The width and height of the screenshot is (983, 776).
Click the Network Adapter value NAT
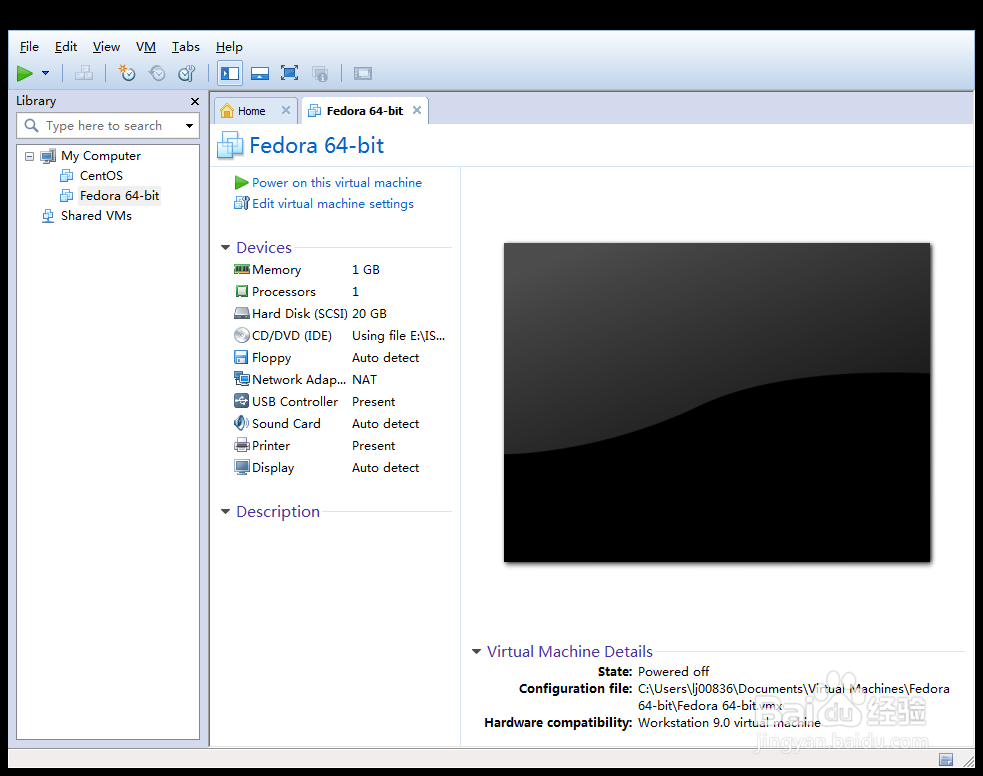[x=364, y=380]
